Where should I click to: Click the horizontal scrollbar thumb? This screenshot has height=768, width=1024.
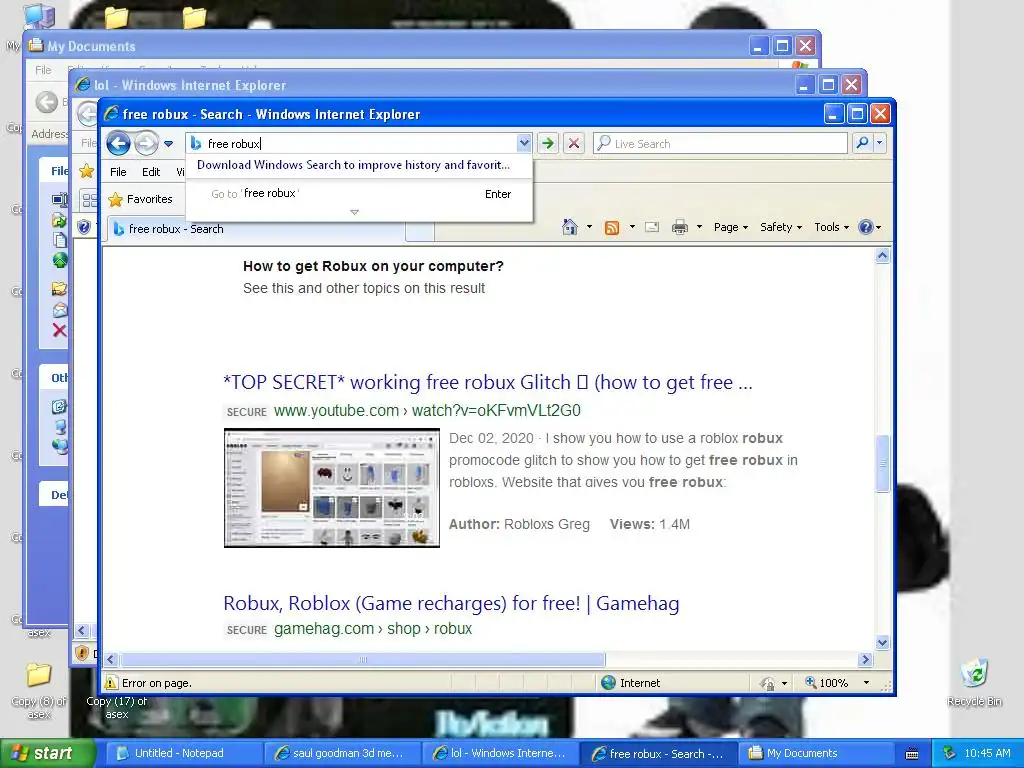(362, 660)
